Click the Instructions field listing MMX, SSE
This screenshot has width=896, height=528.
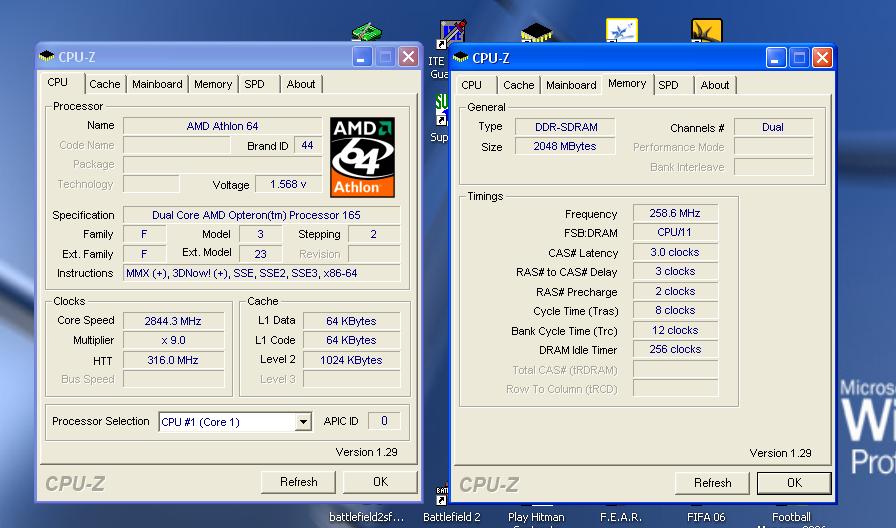[262, 273]
